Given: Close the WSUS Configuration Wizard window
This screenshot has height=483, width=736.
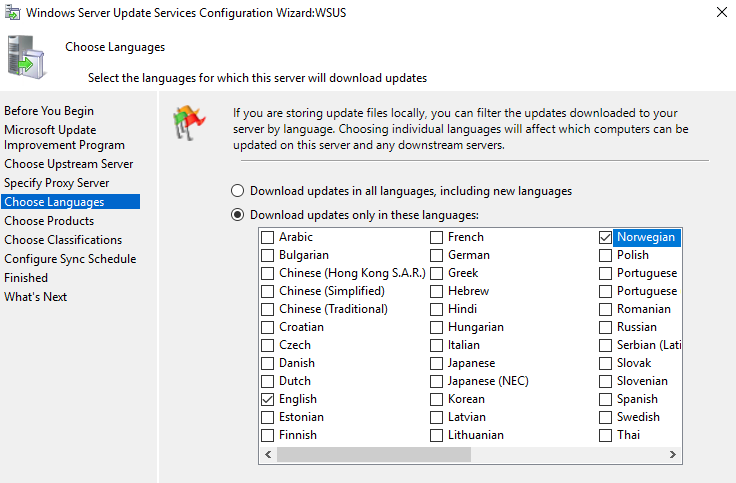Looking at the screenshot, I should [x=722, y=12].
